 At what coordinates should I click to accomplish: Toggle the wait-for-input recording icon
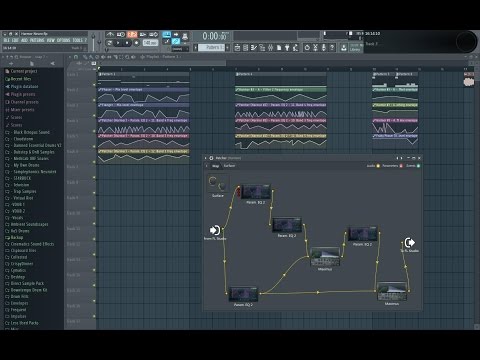(x=121, y=34)
